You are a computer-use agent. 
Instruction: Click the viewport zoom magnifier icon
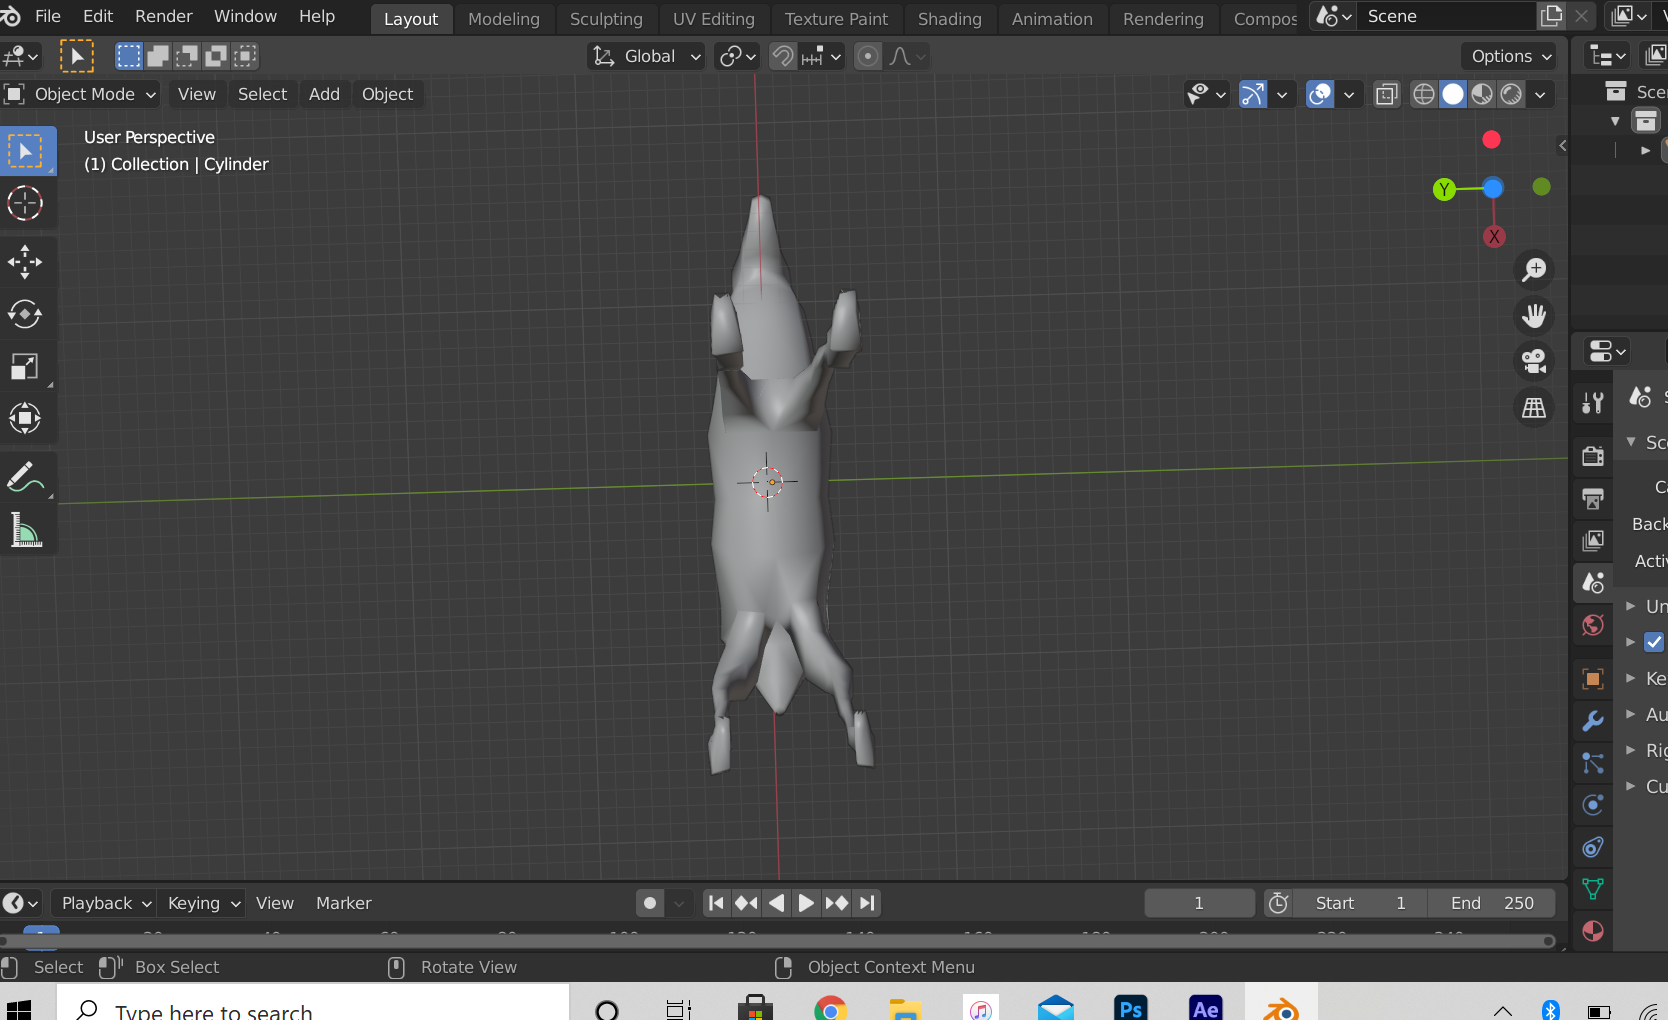pyautogui.click(x=1534, y=269)
